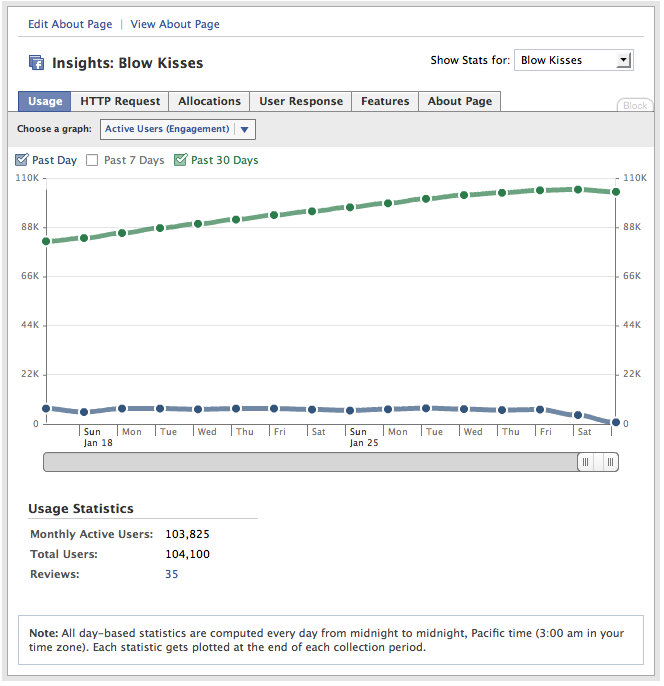This screenshot has width=664, height=686.
Task: Click the last blue data point at zero
Action: tap(615, 422)
